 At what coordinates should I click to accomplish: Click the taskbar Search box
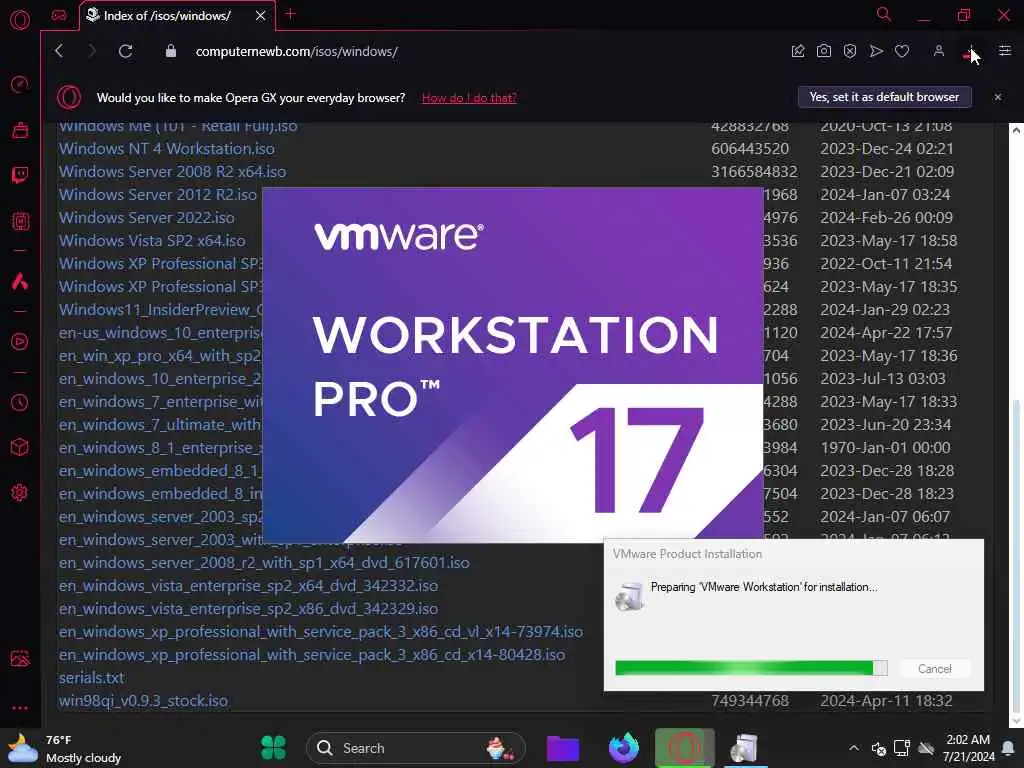(x=415, y=748)
